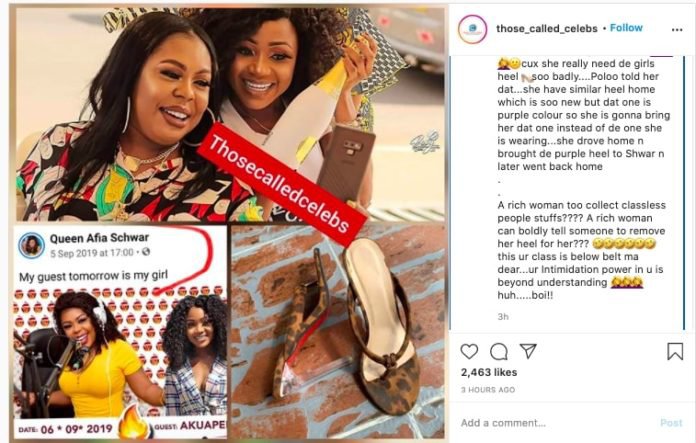
Task: Share post using paper plane icon
Action: click(x=528, y=351)
